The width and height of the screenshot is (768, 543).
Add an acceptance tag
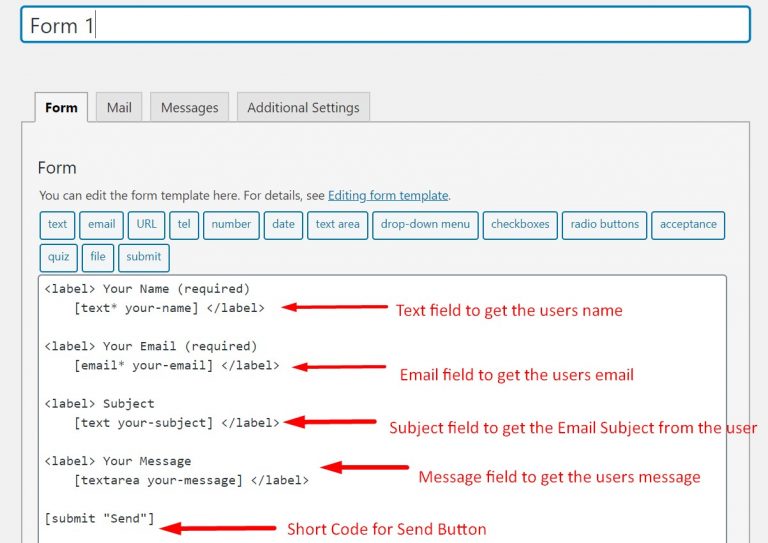coord(688,225)
